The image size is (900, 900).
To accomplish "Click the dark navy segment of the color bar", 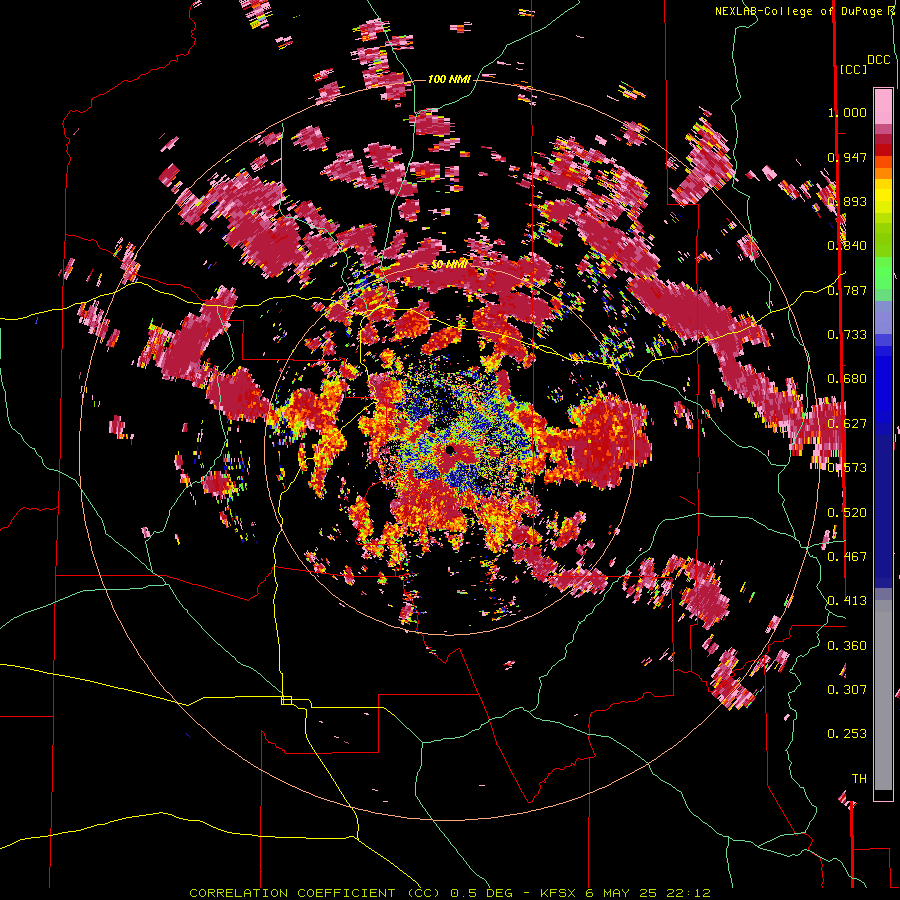I will pyautogui.click(x=883, y=505).
